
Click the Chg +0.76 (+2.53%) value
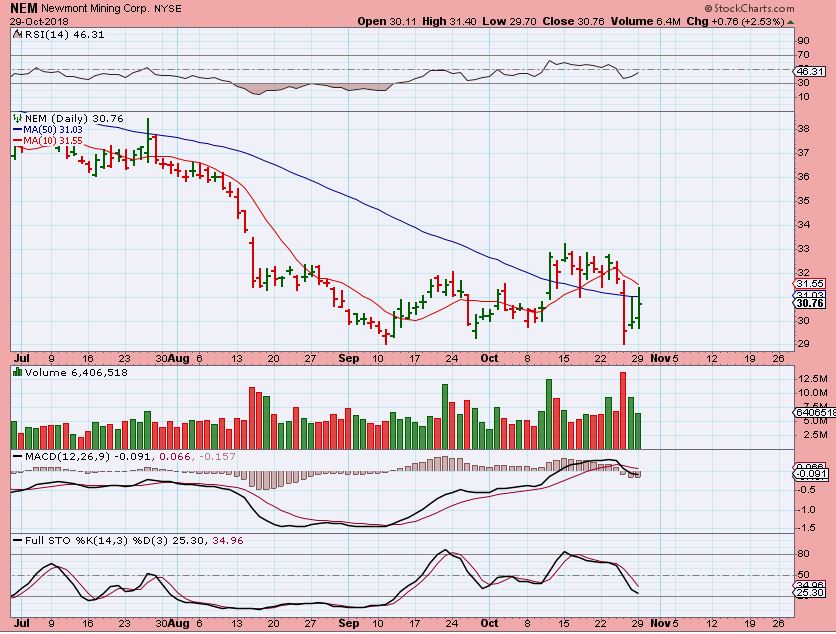coord(735,21)
